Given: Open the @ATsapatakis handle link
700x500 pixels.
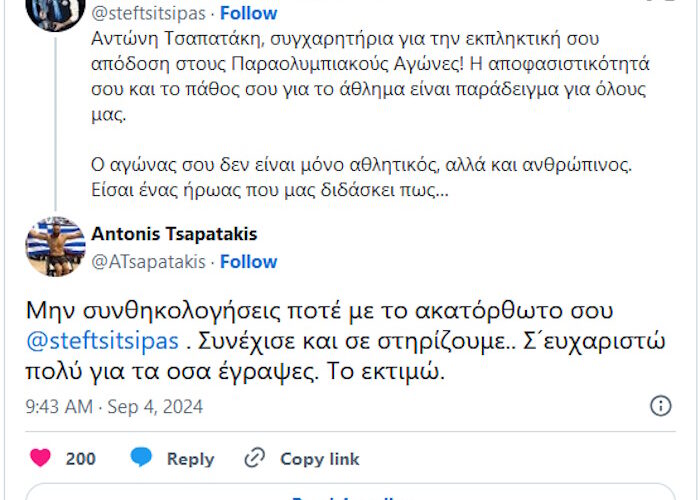Looking at the screenshot, I should coord(148,261).
